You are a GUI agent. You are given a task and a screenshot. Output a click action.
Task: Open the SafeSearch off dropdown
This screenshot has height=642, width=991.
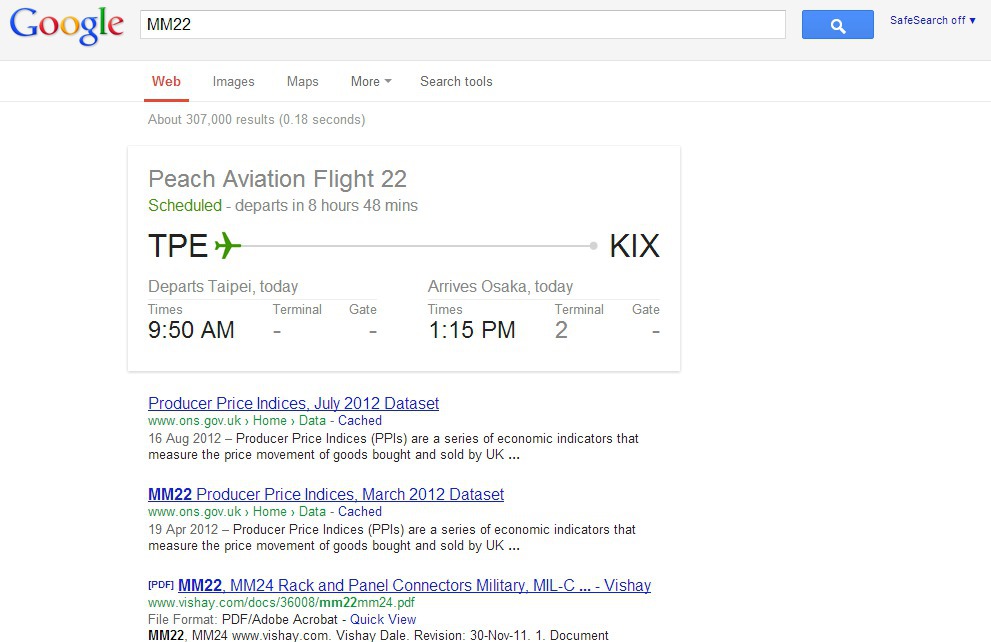(933, 20)
